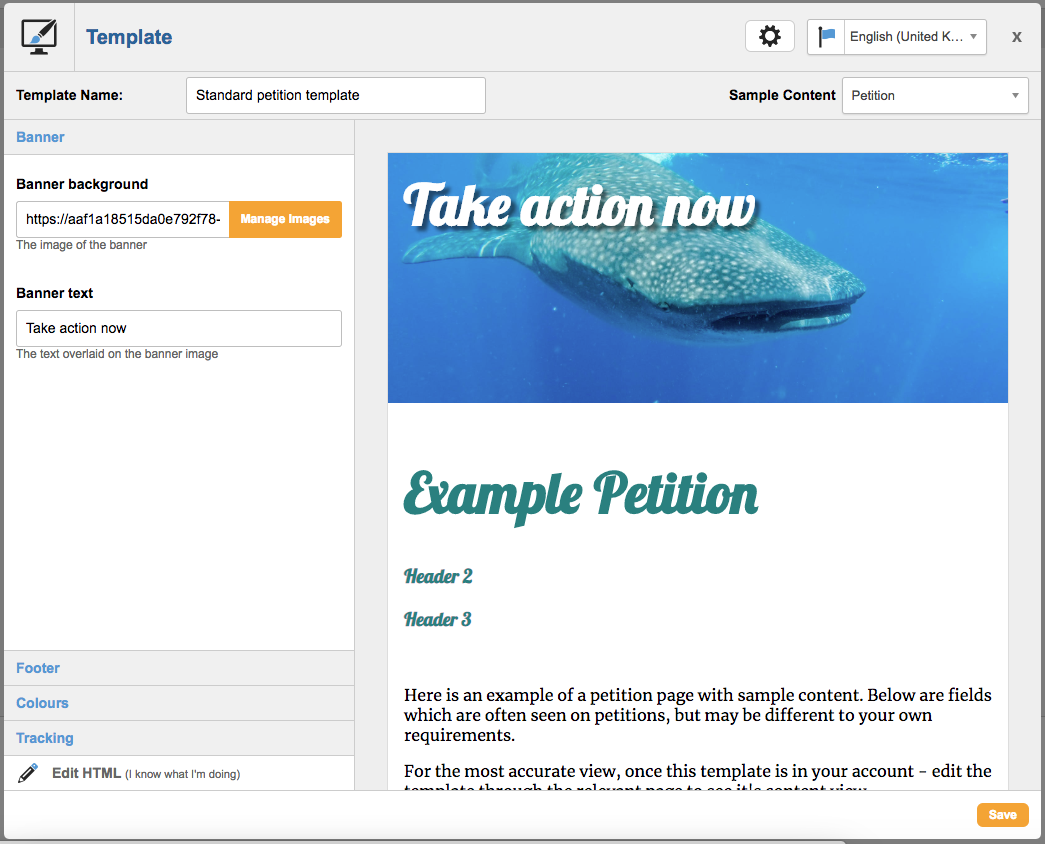This screenshot has width=1045, height=844.
Task: Open settings via the gear icon
Action: 769,36
